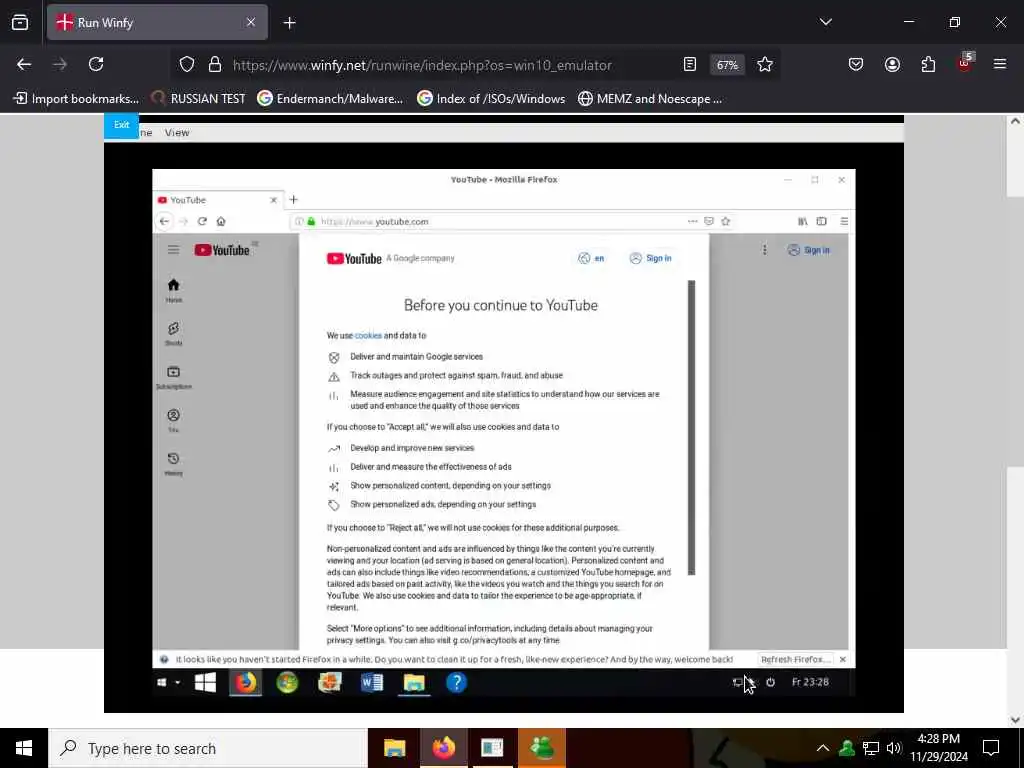Image resolution: width=1024 pixels, height=768 pixels.
Task: Expand the small arrow beside emulated start icon
Action: click(x=177, y=682)
